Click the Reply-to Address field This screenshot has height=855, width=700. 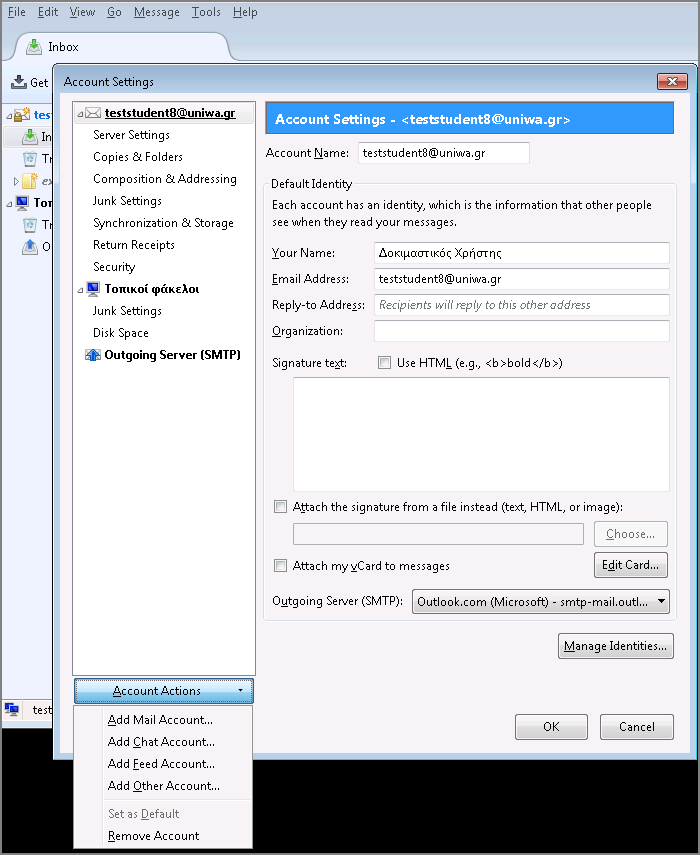click(522, 305)
